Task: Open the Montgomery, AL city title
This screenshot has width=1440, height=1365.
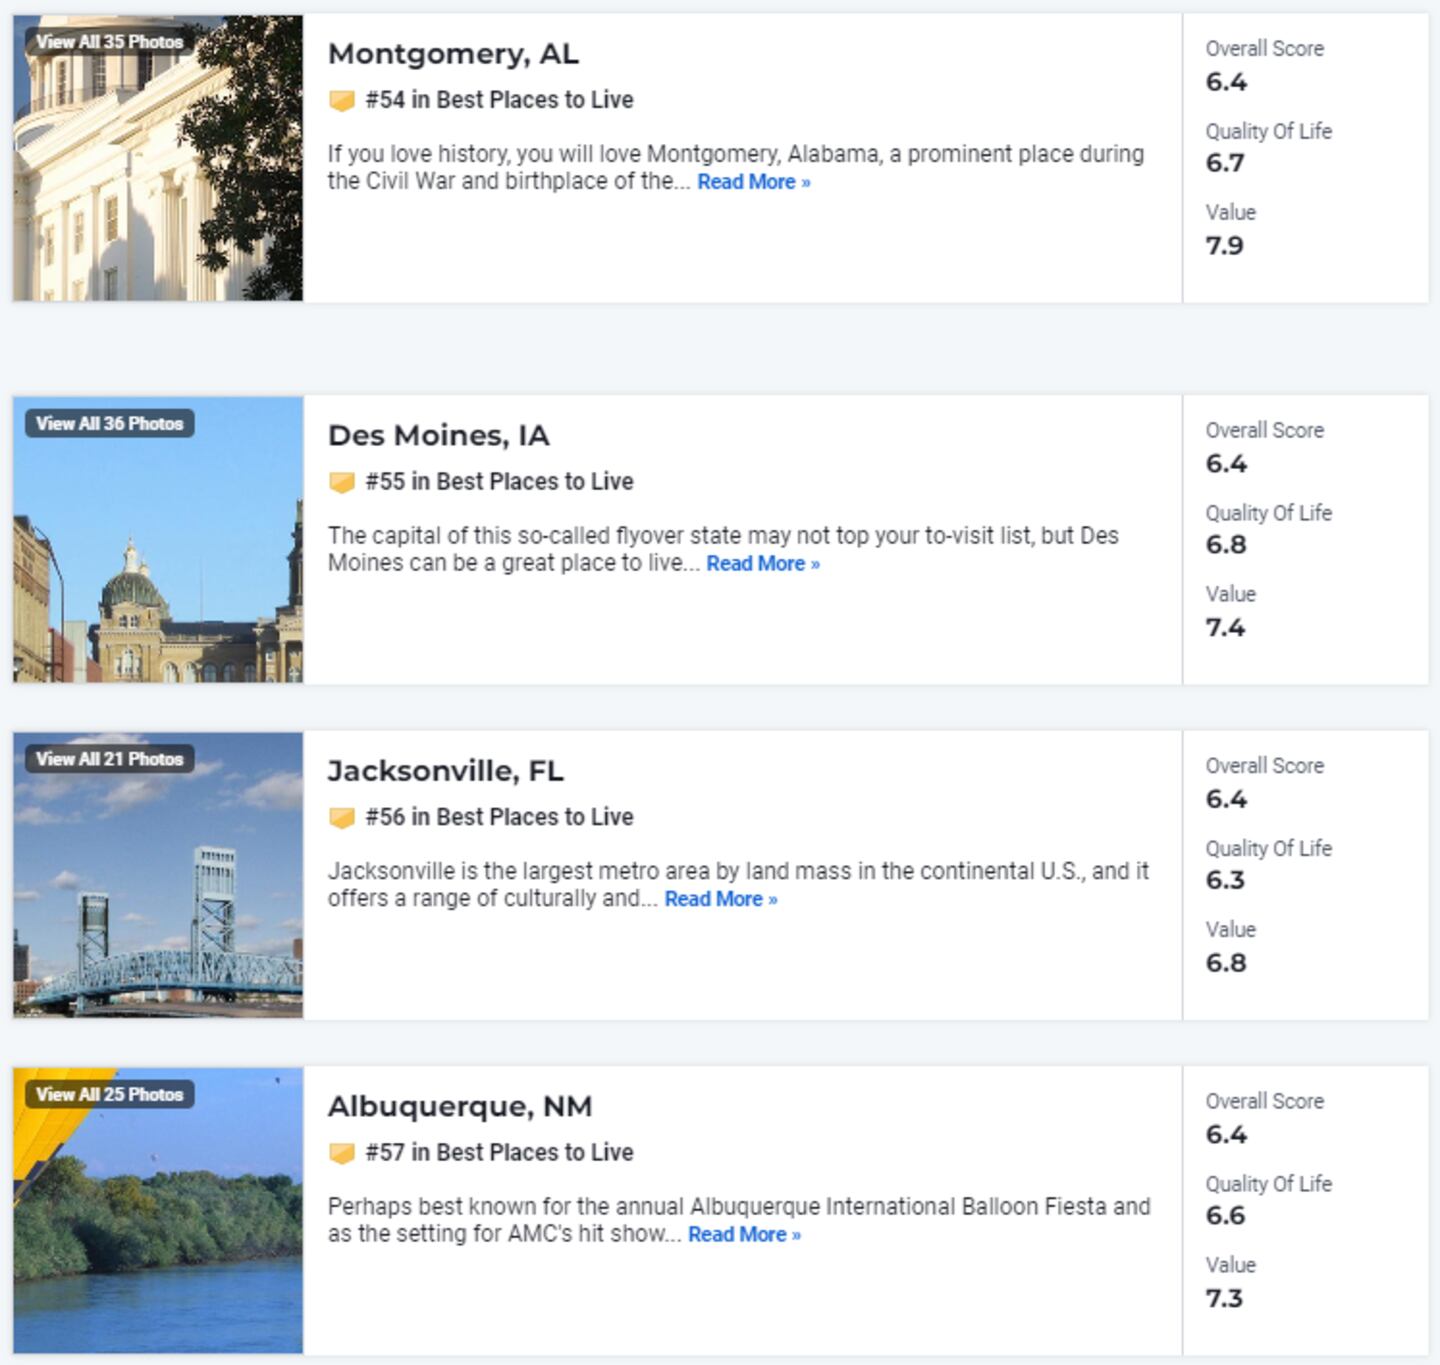Action: pyautogui.click(x=453, y=54)
